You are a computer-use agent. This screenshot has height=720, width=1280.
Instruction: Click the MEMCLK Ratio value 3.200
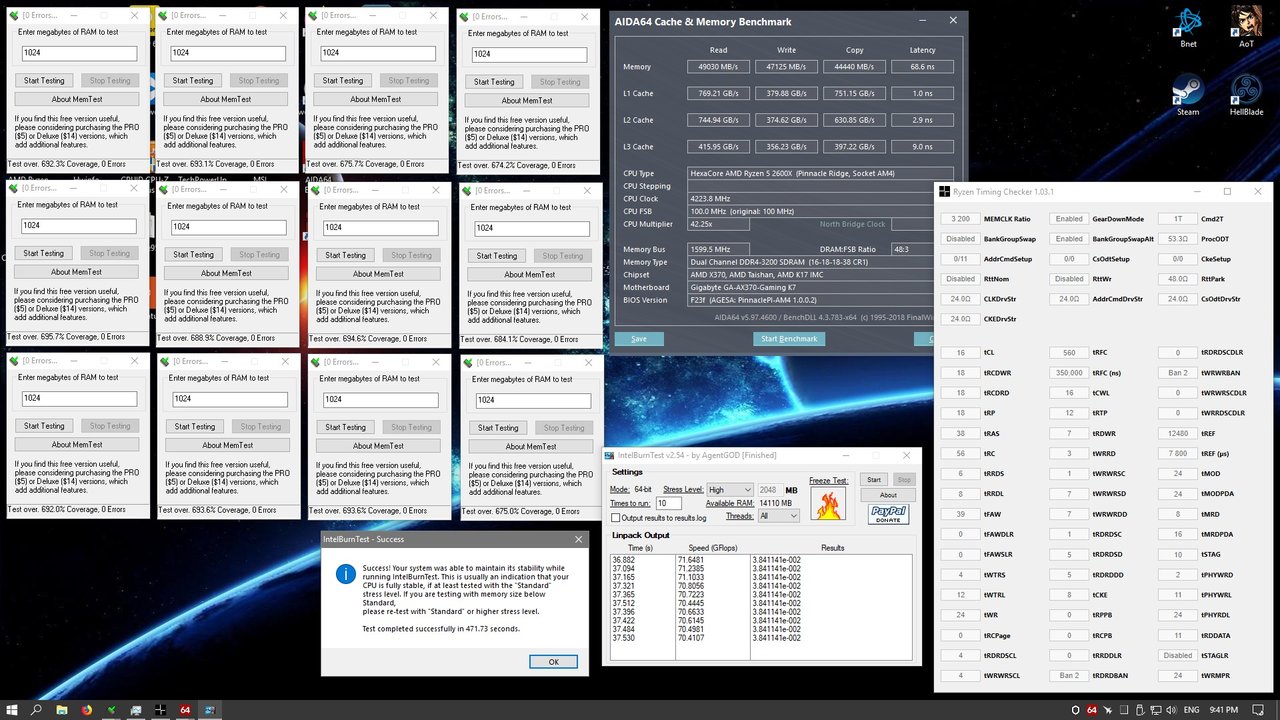point(961,218)
